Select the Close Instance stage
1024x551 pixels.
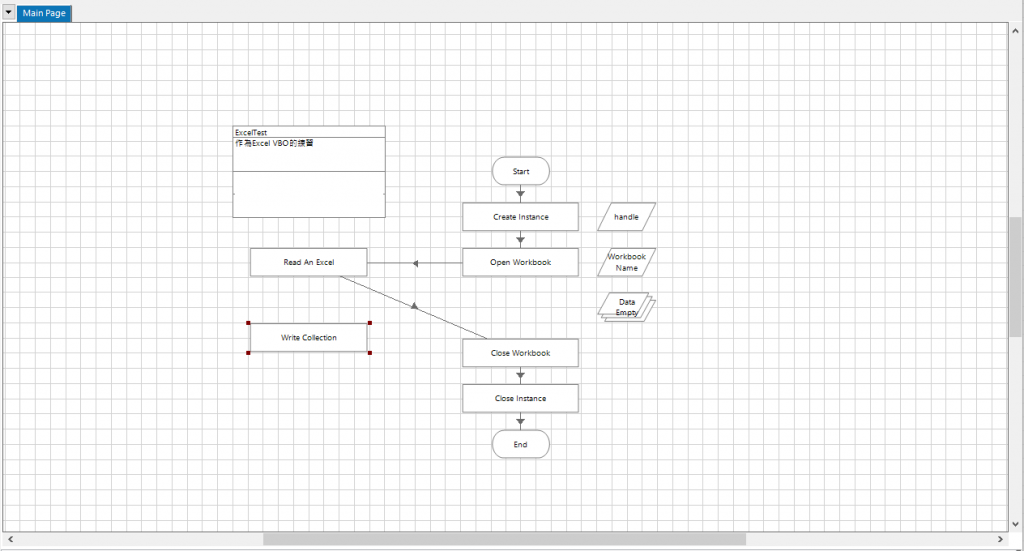pos(520,398)
